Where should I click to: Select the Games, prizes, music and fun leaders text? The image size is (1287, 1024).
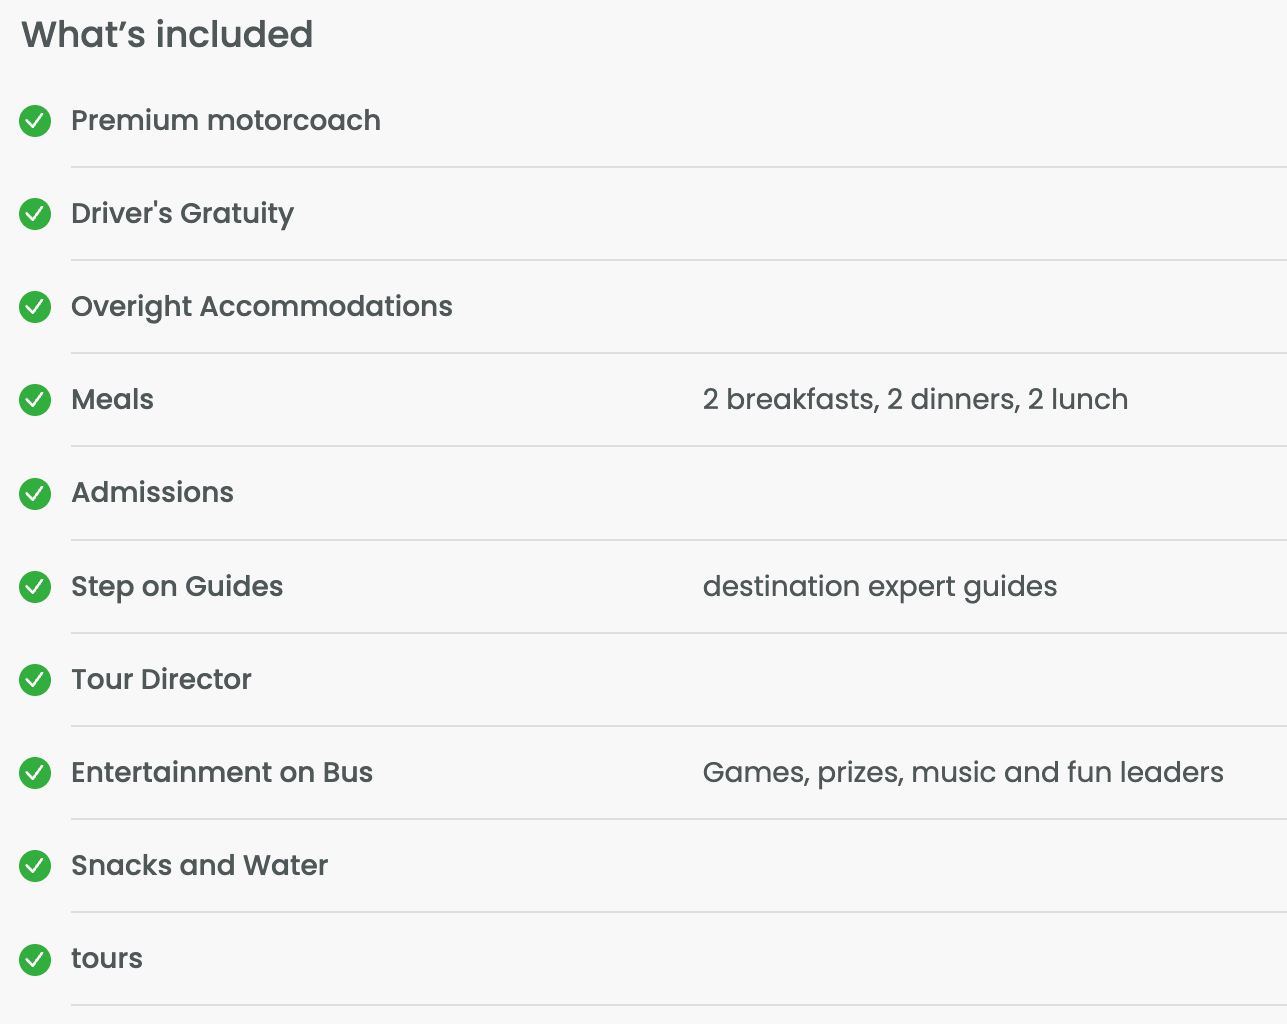coord(963,772)
